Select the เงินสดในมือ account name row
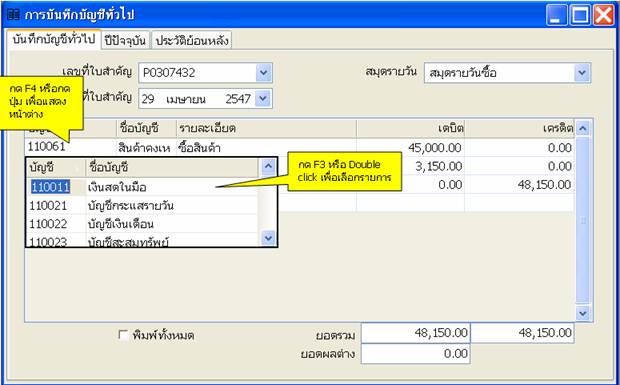The width and height of the screenshot is (620, 385). tap(172, 187)
